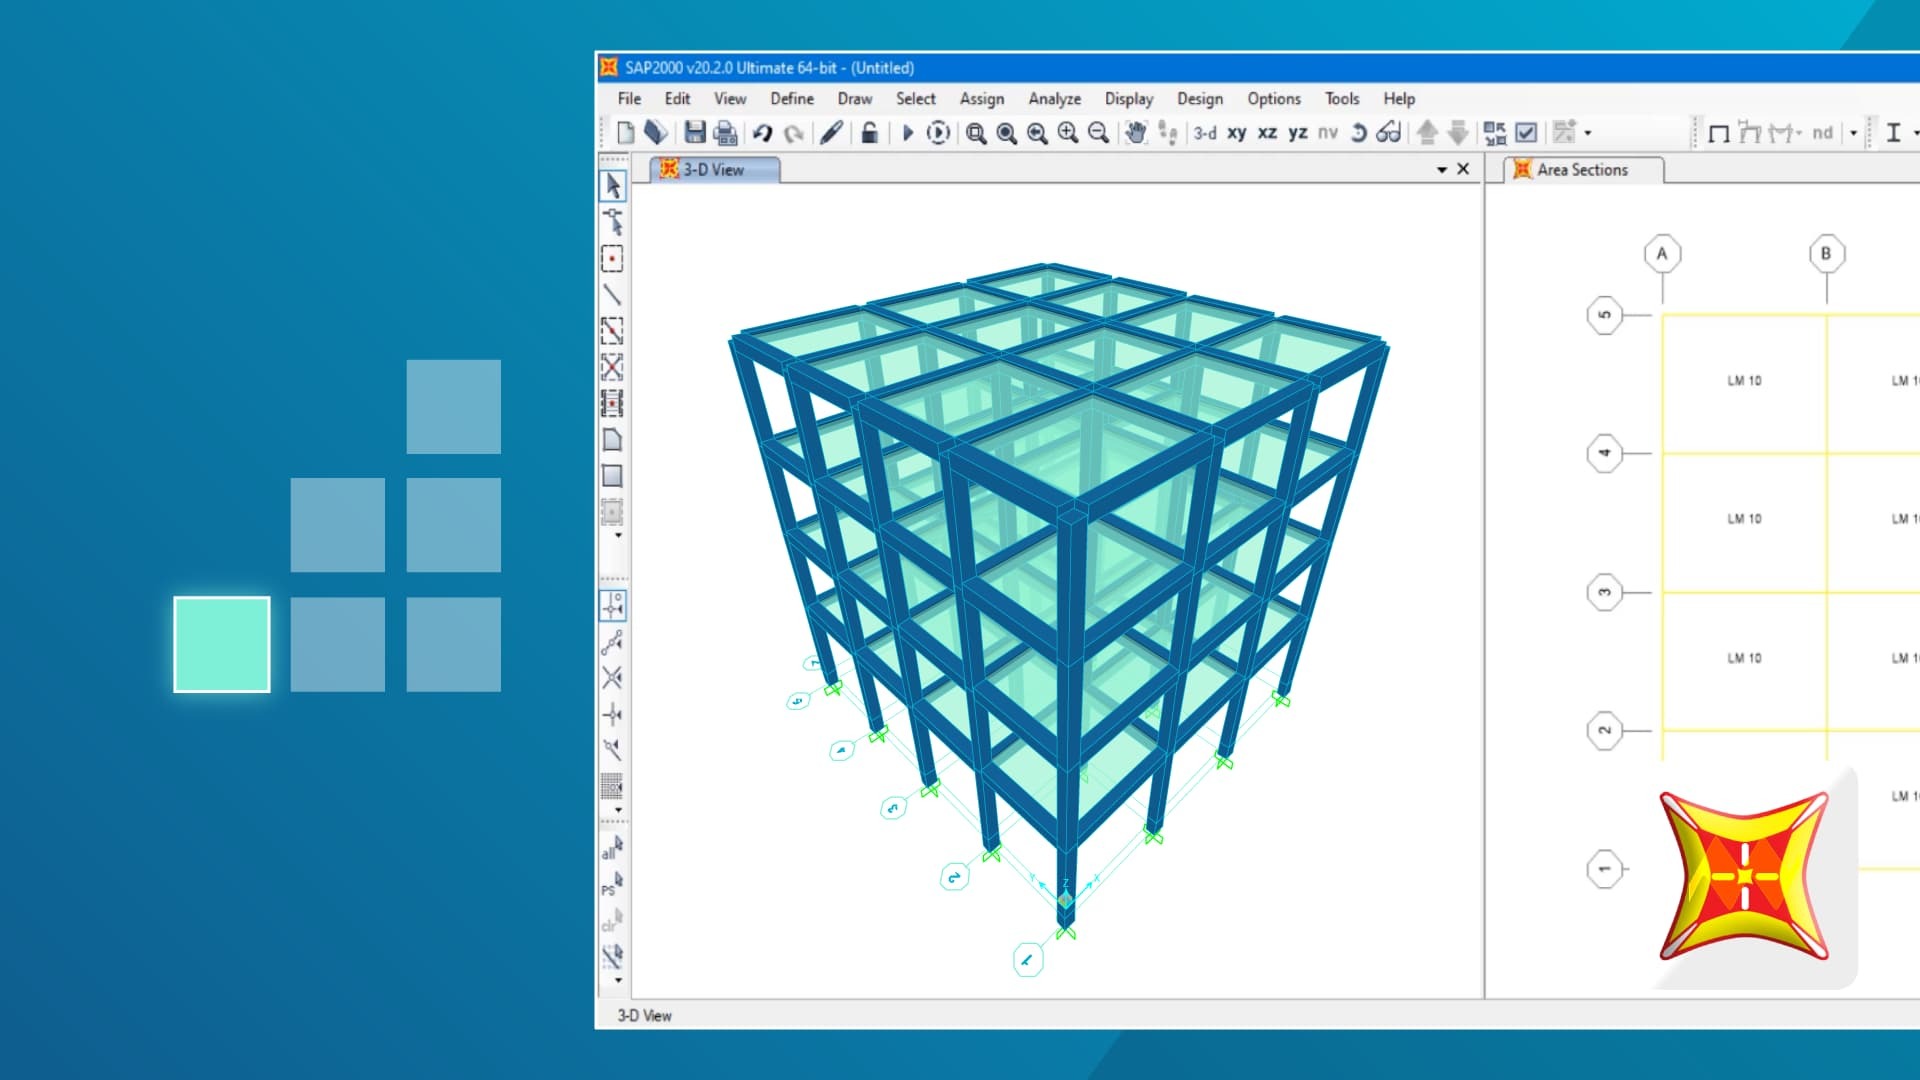Click the Zoom In One Step icon
Screen dimensions: 1920x1080
1068,133
